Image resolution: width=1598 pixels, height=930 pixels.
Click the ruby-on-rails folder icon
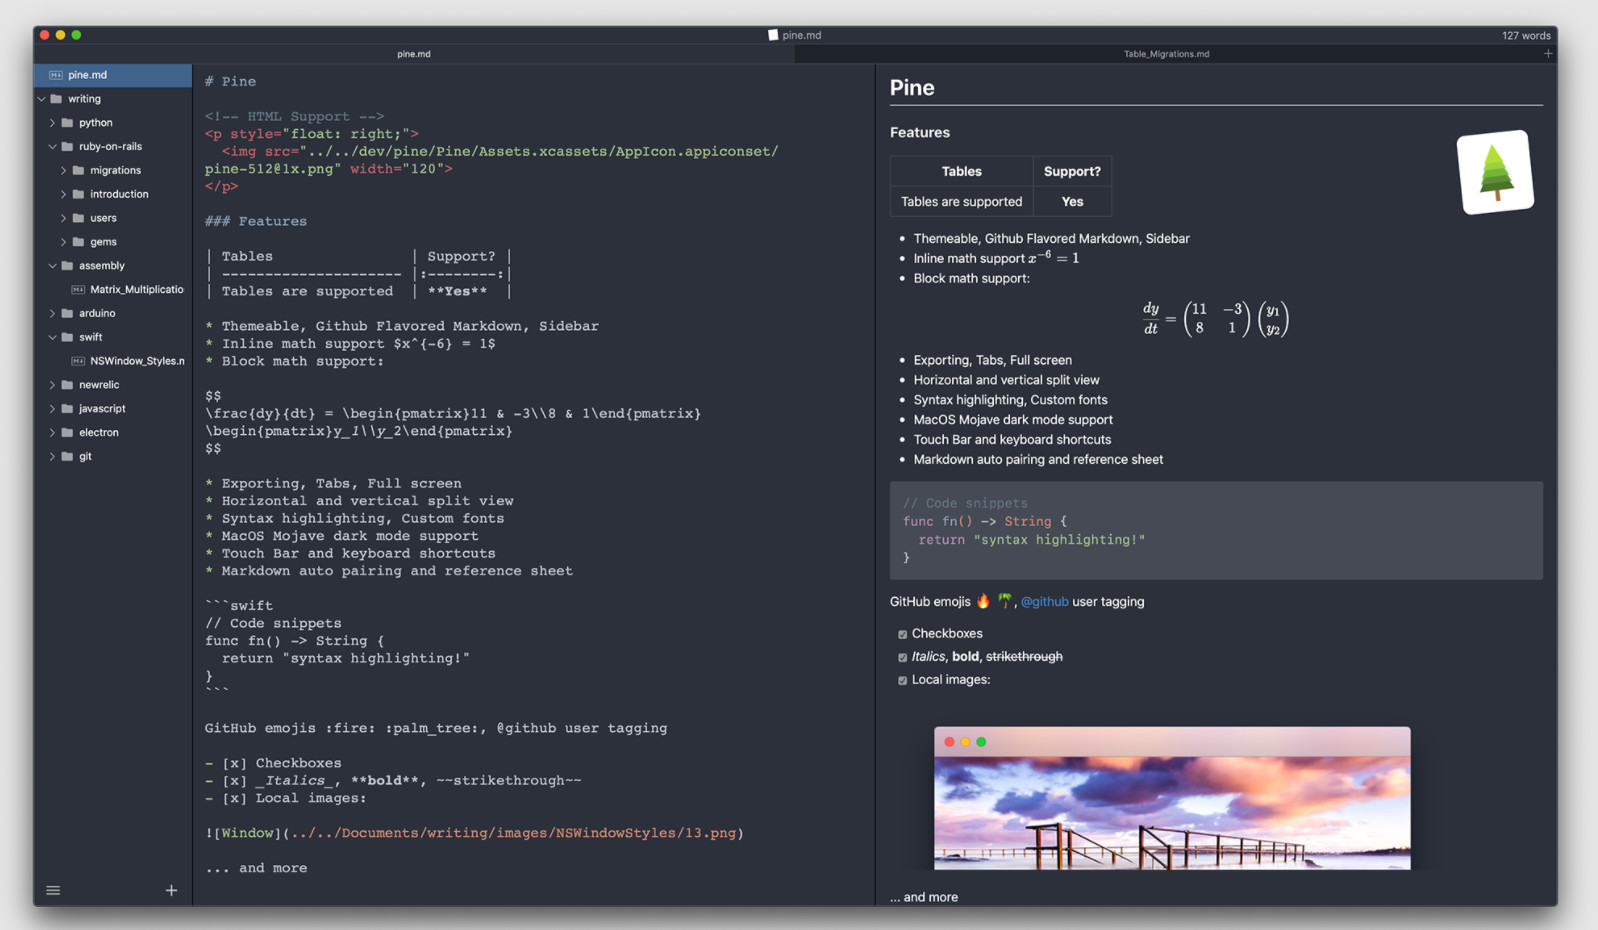click(68, 146)
